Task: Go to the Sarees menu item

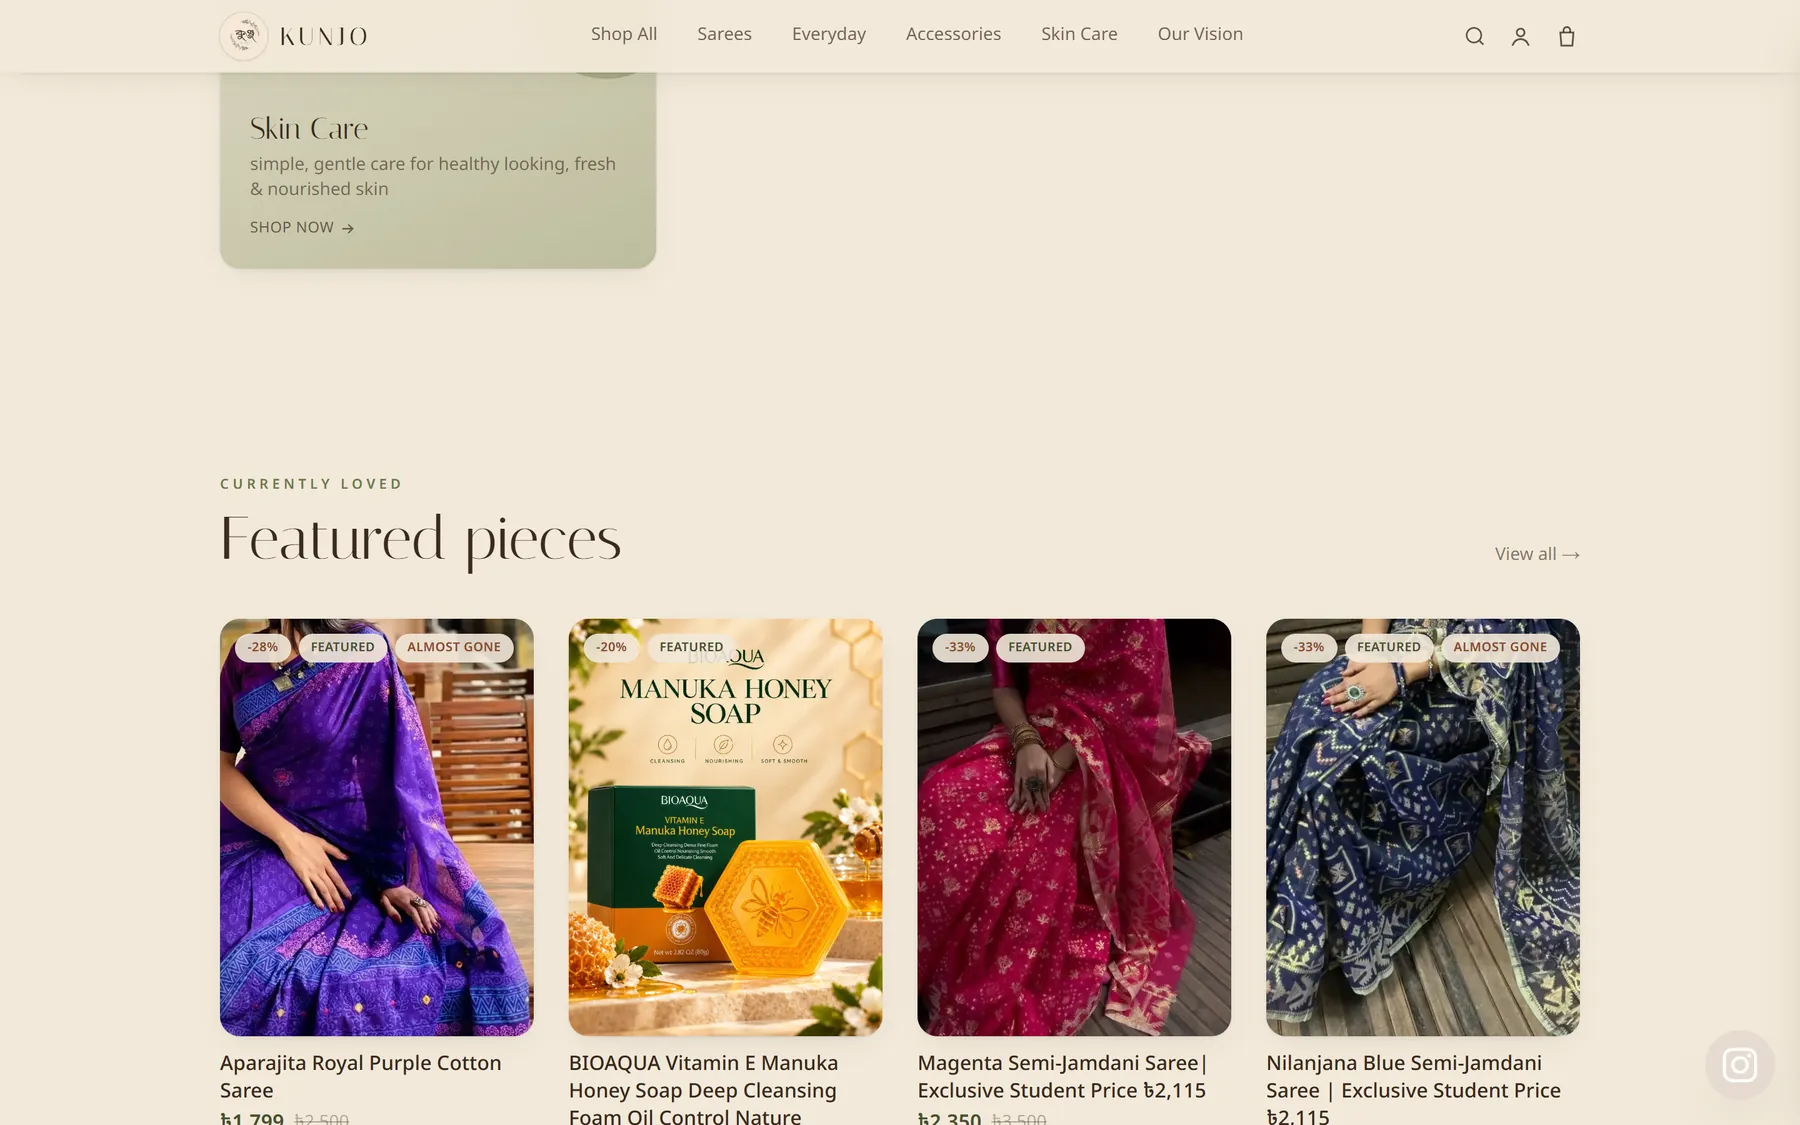Action: tap(724, 34)
